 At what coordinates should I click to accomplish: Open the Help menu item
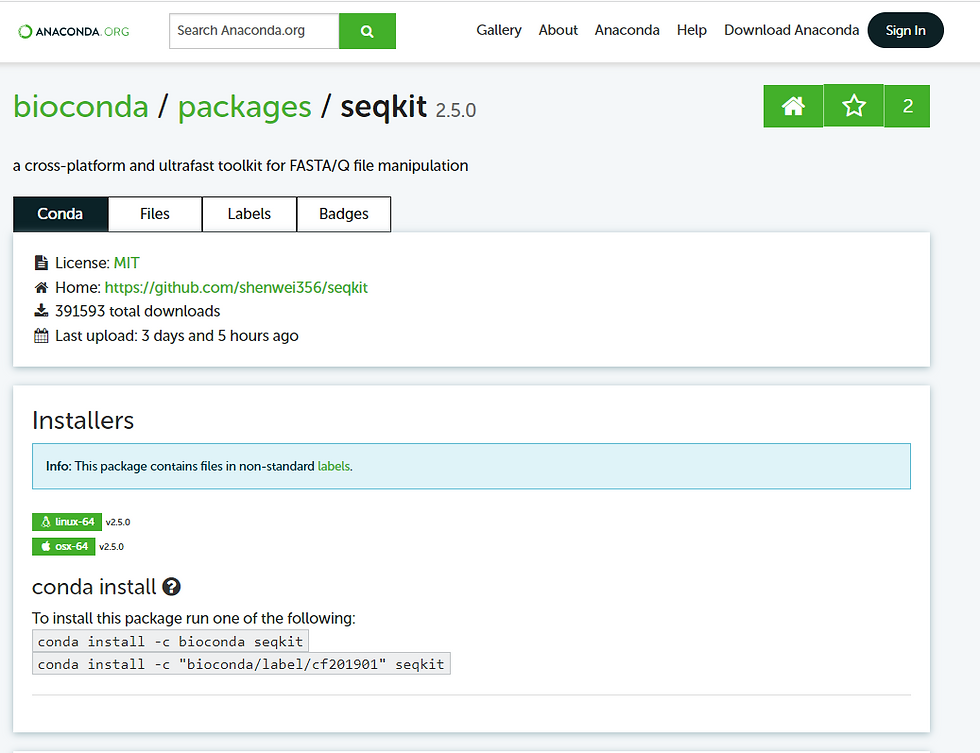coord(691,30)
